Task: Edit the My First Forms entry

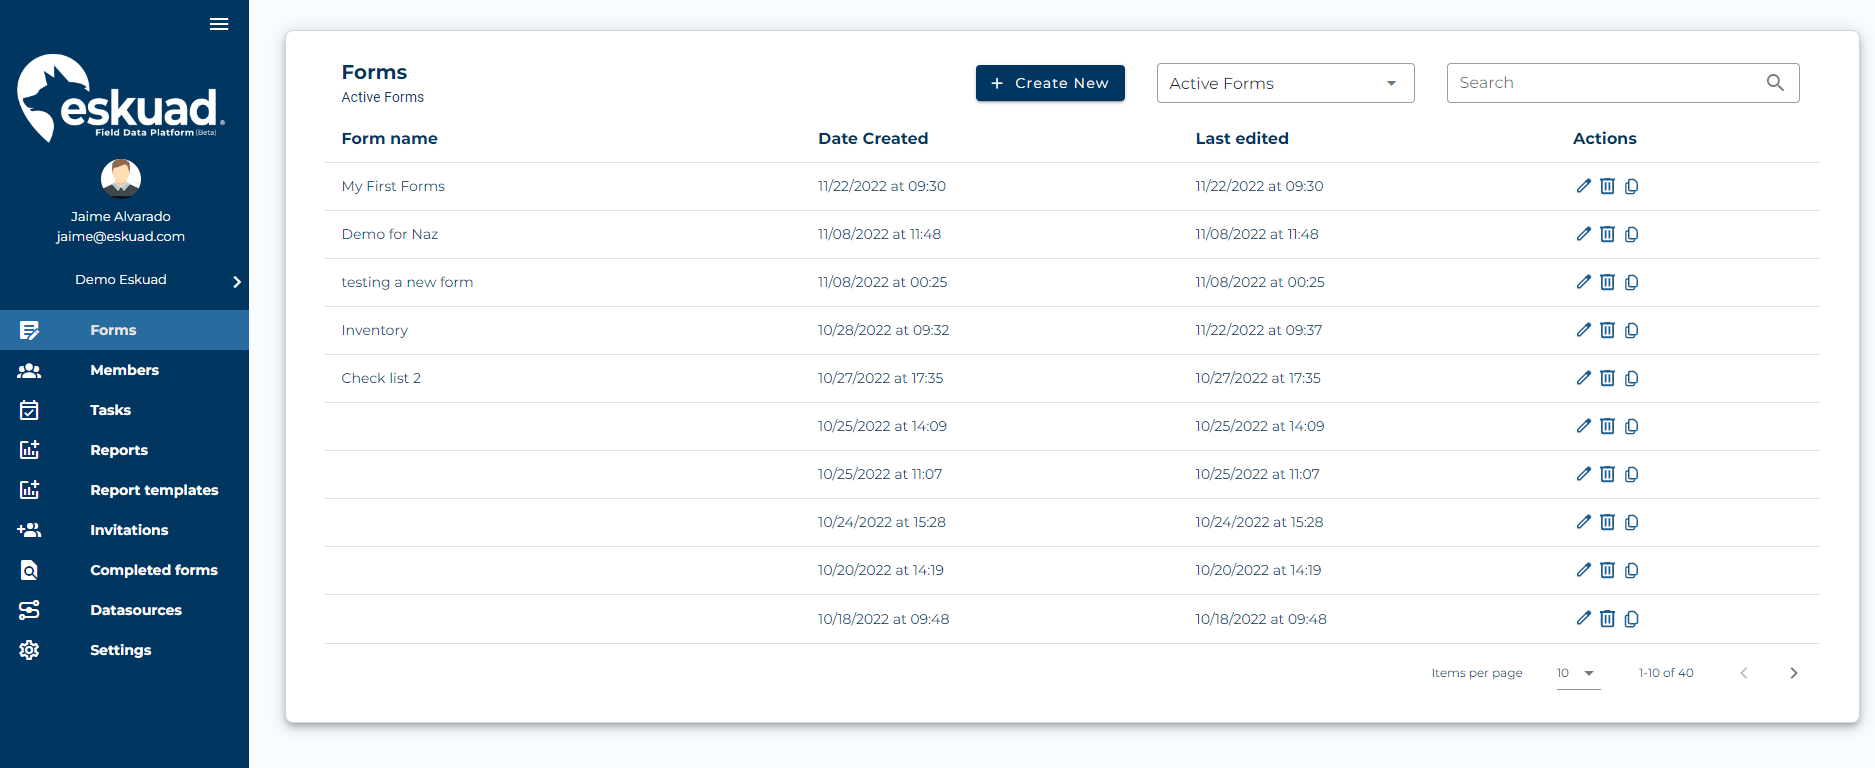Action: coord(1583,186)
